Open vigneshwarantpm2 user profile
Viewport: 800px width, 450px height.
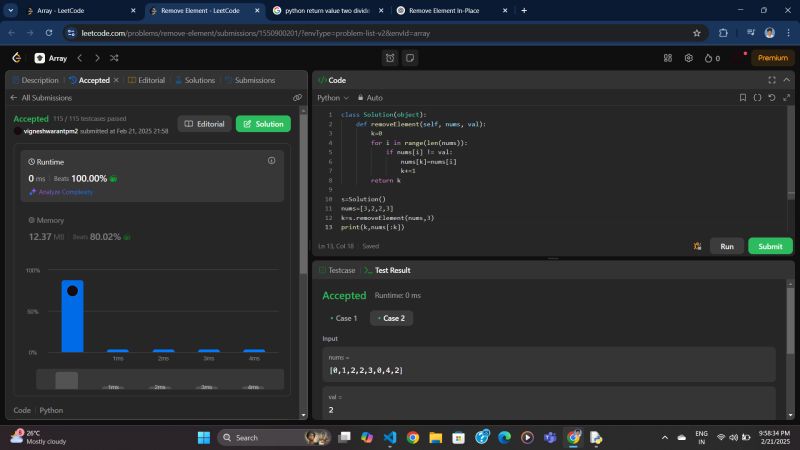point(51,131)
